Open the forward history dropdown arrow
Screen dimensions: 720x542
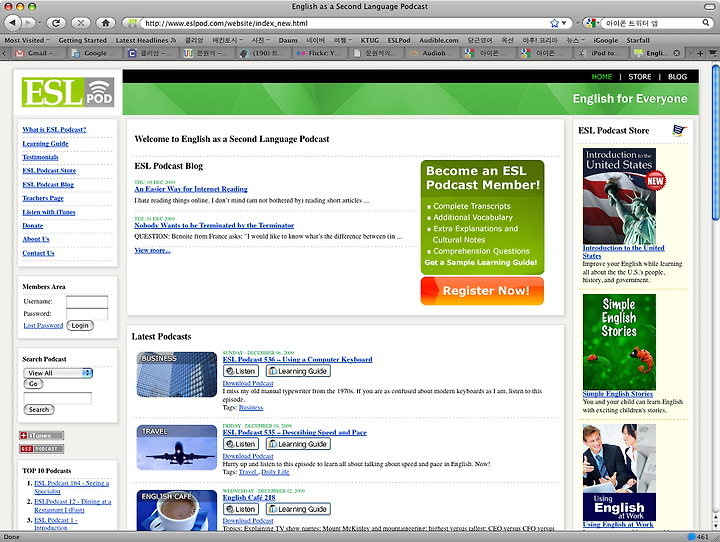[x=39, y=23]
